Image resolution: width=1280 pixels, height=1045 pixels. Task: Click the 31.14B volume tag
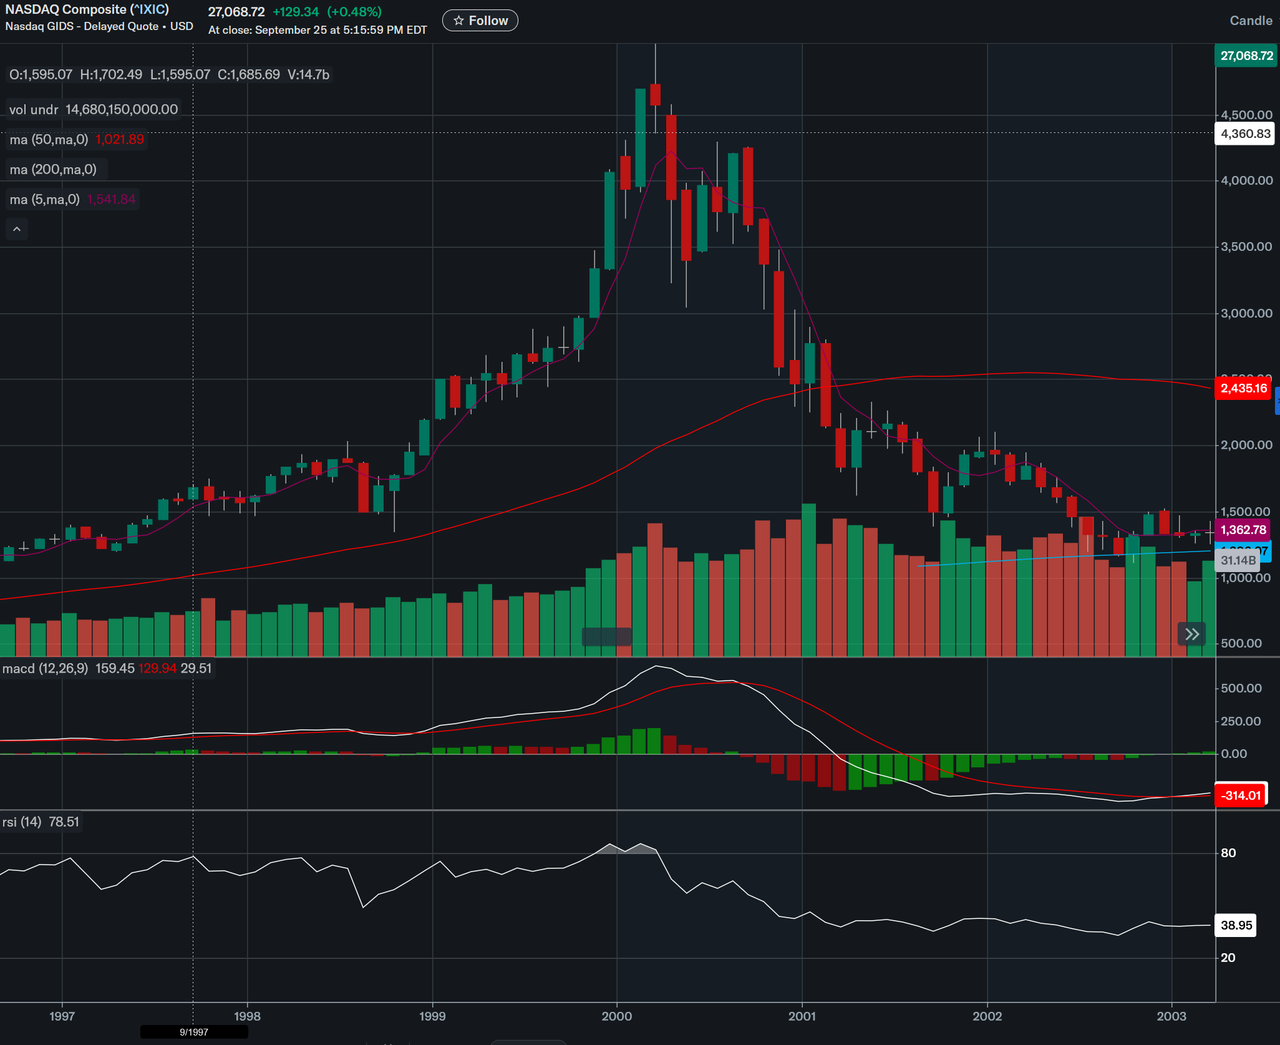[x=1238, y=561]
